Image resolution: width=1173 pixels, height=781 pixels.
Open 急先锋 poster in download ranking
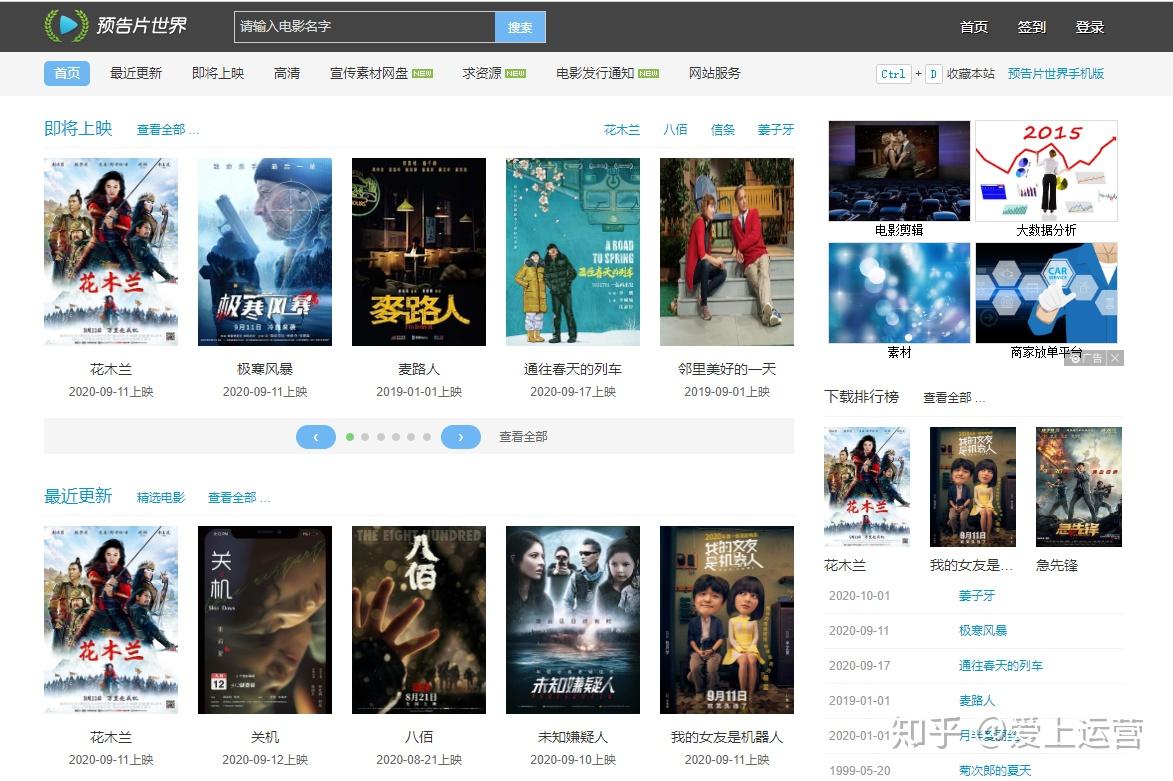coord(1079,486)
